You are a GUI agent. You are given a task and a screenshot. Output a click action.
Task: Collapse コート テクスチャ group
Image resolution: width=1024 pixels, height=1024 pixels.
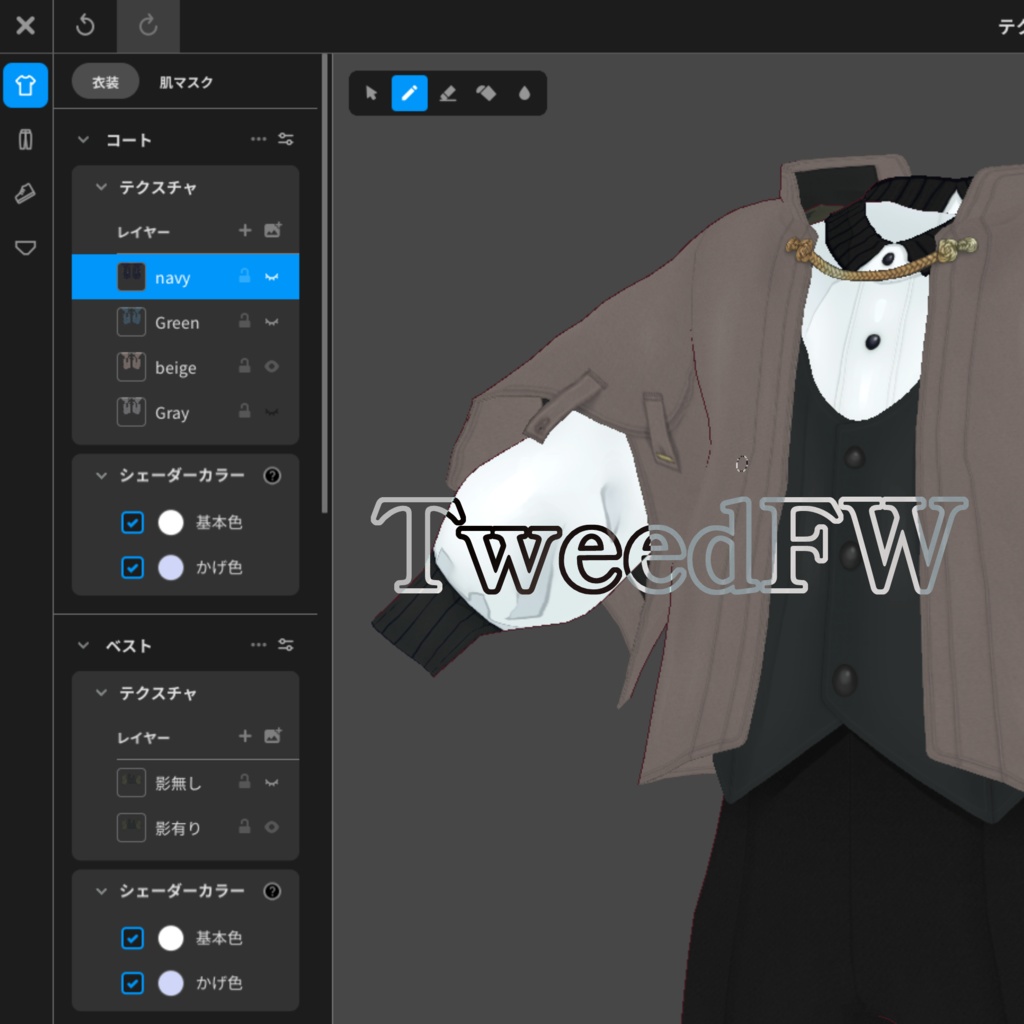101,187
